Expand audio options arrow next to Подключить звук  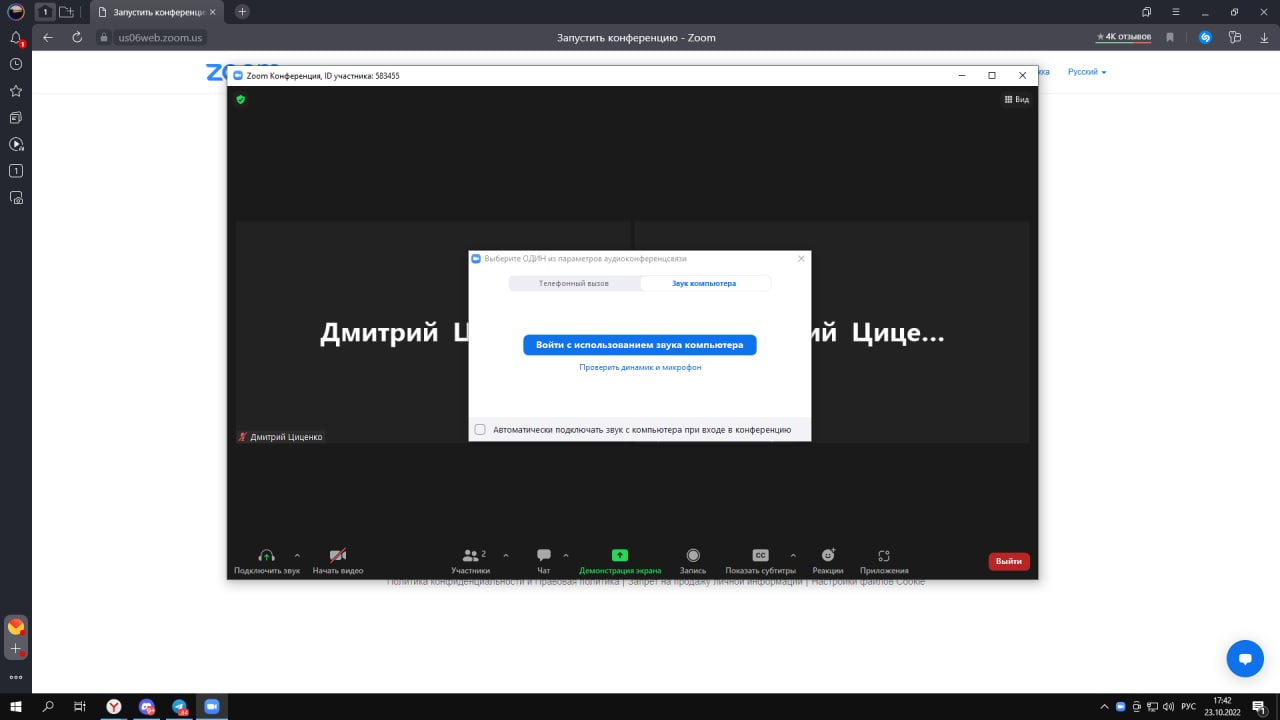tap(297, 555)
